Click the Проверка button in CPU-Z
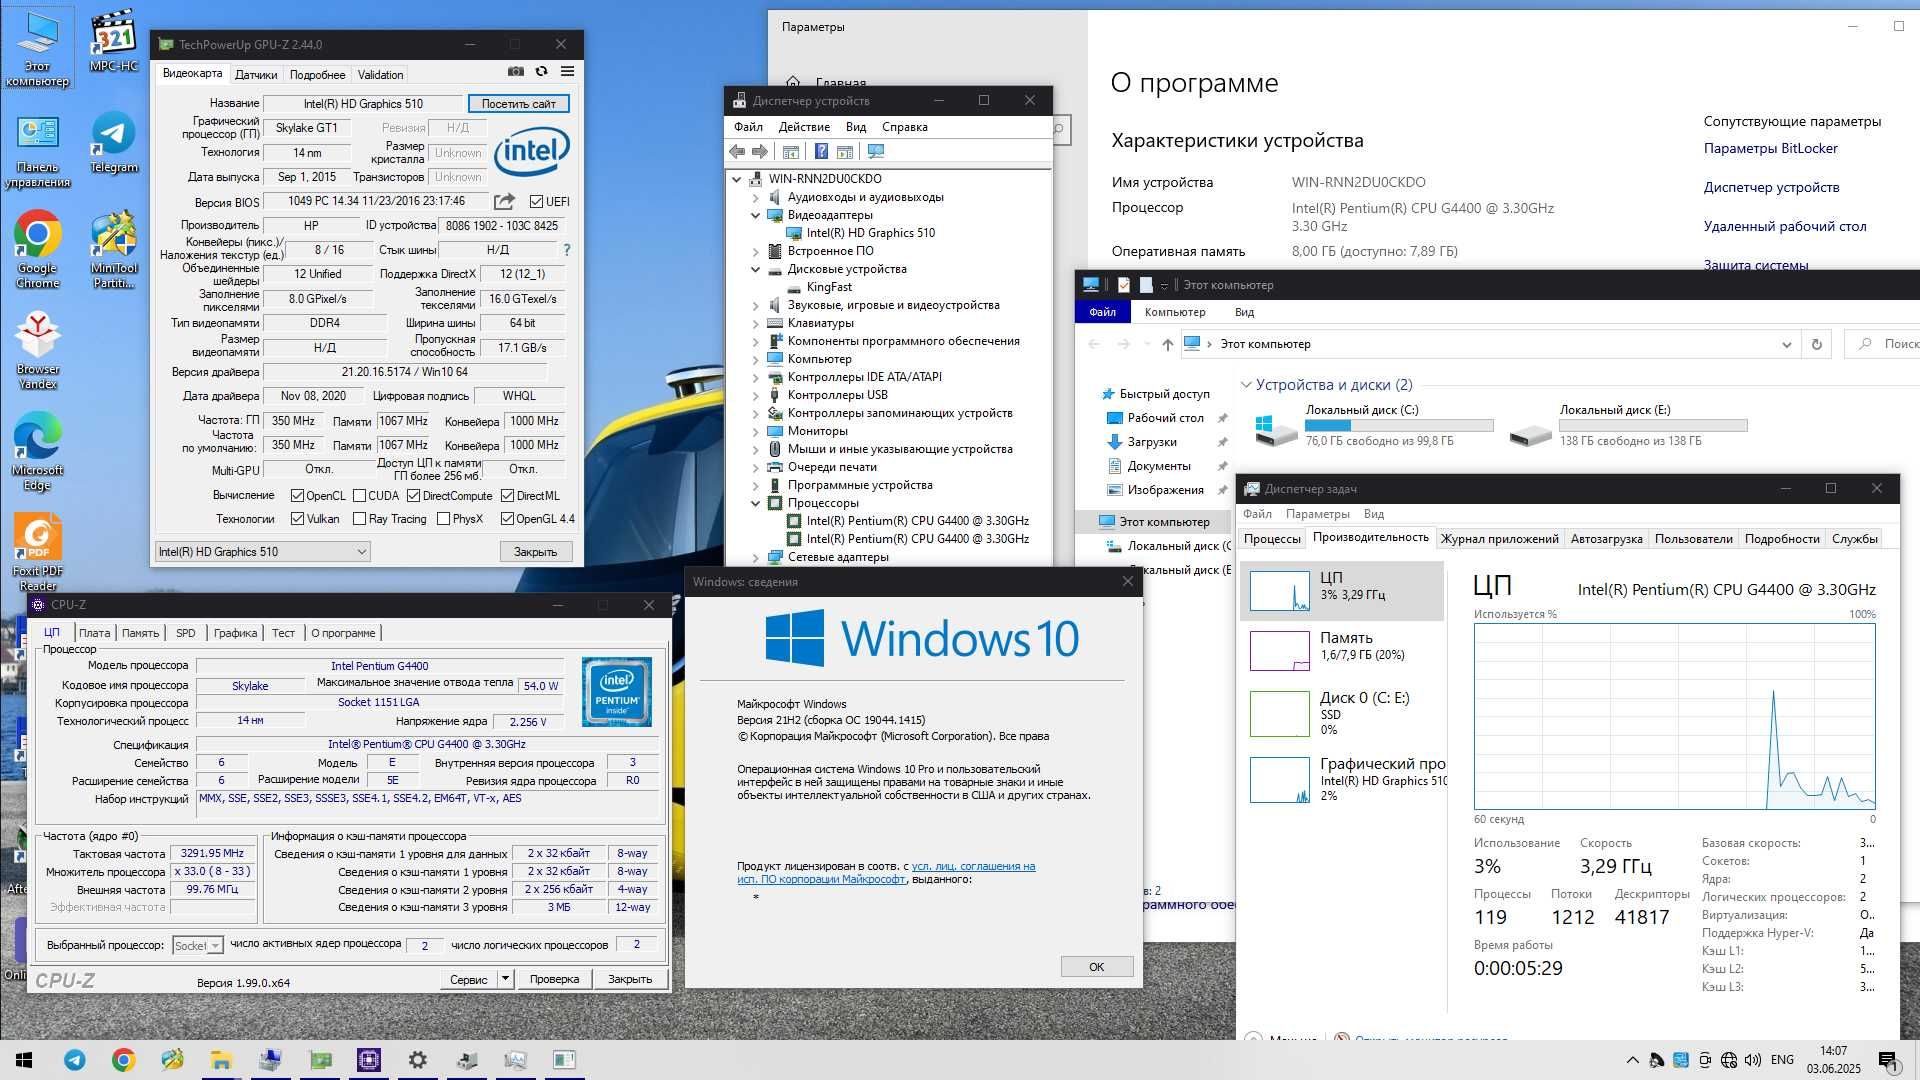Viewport: 1920px width, 1080px height. click(x=554, y=979)
